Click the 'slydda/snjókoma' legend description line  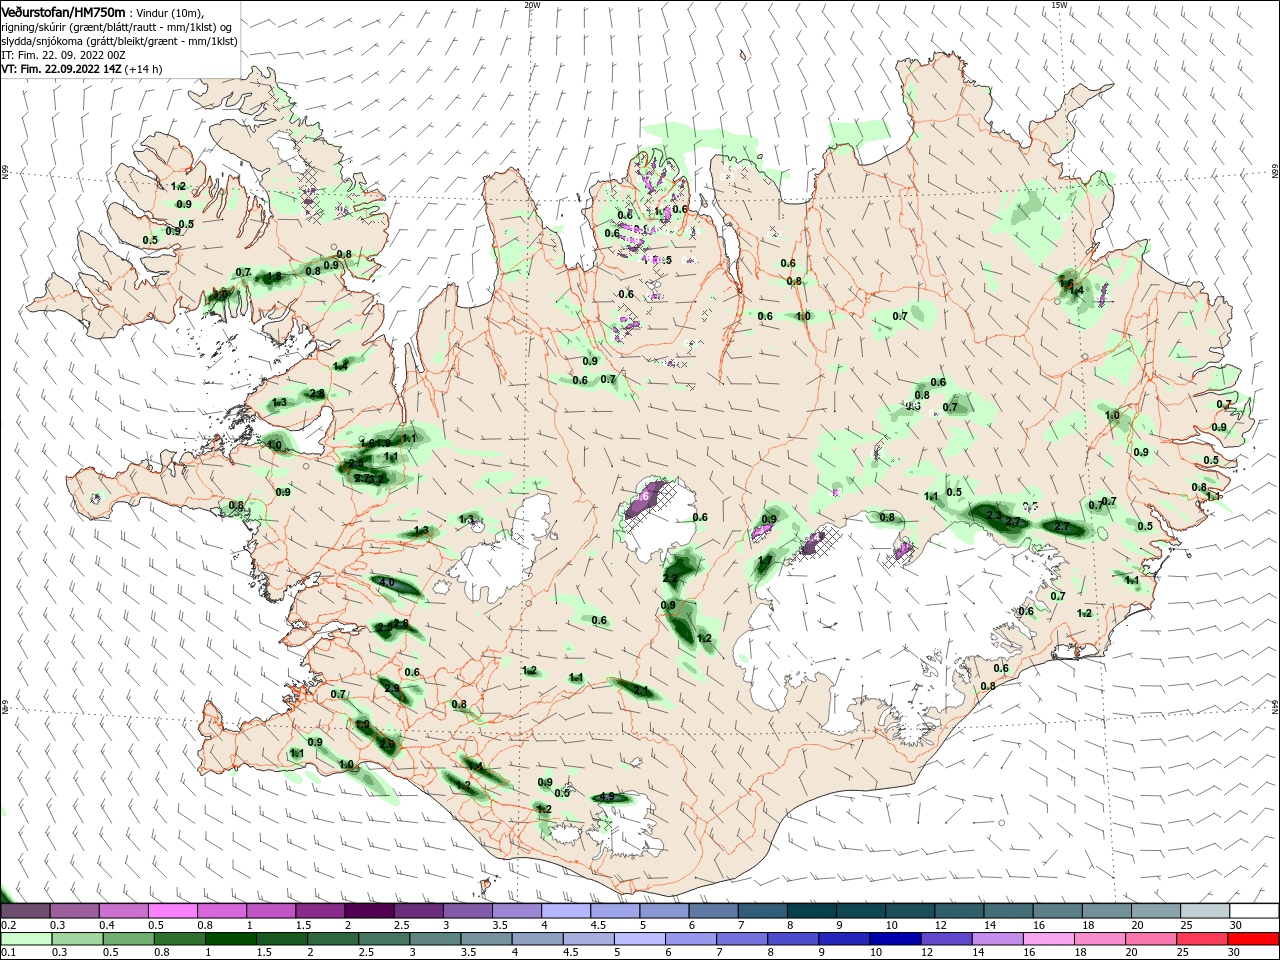tap(119, 41)
